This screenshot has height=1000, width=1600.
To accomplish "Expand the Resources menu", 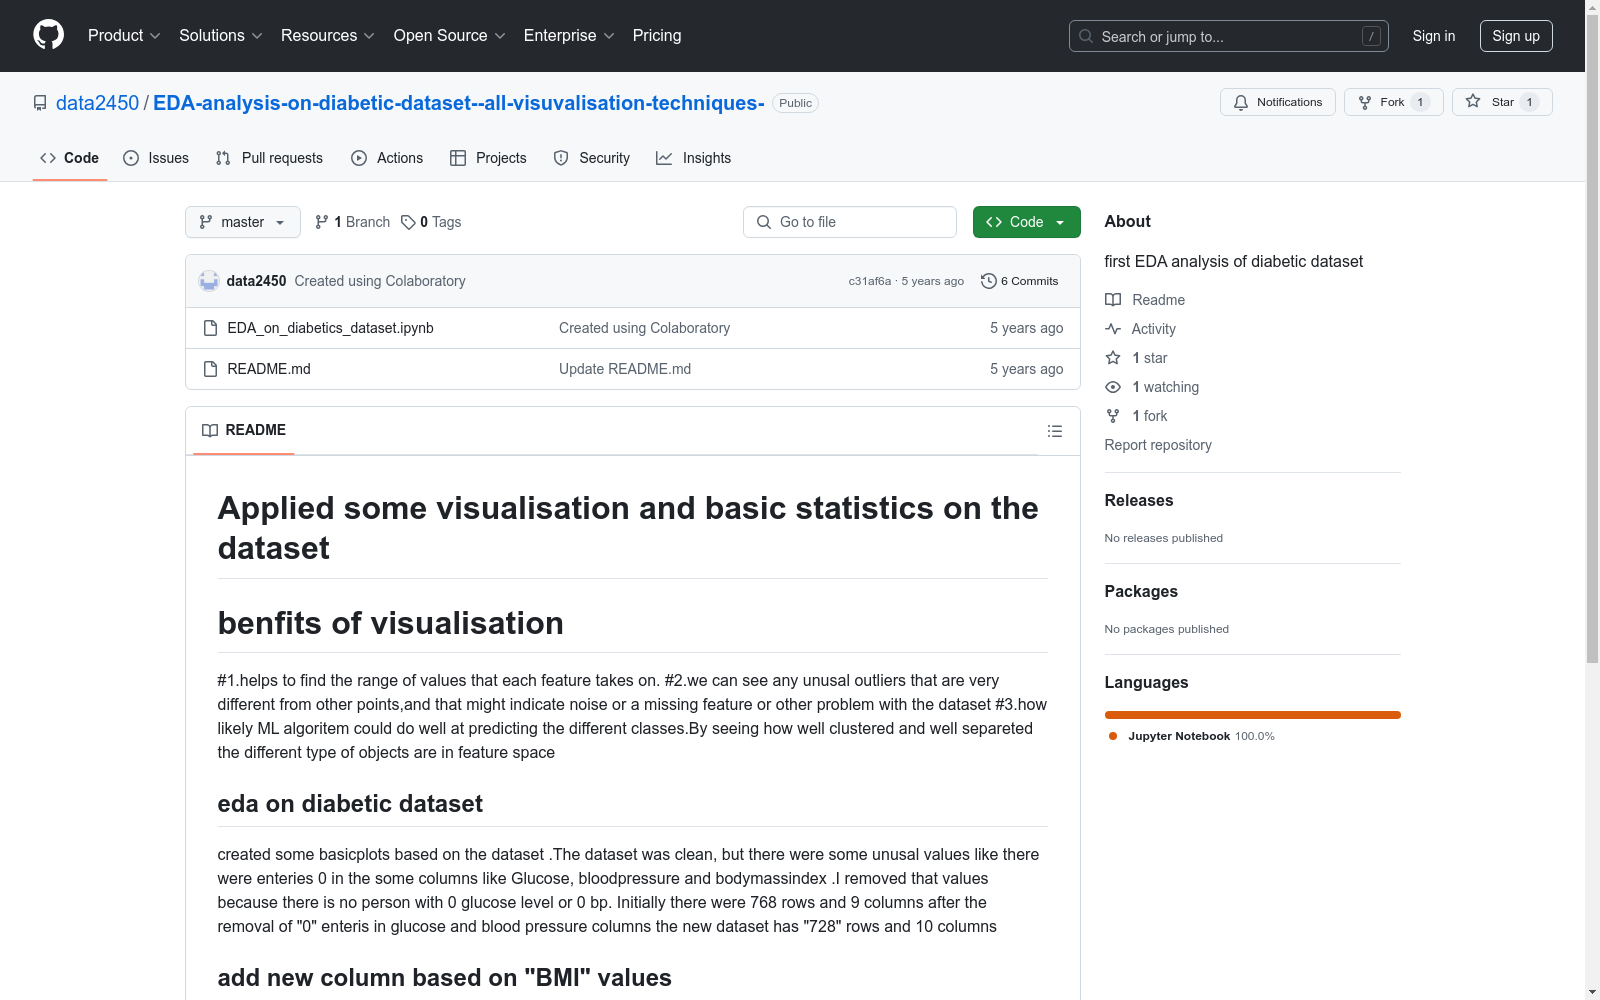I will [328, 36].
